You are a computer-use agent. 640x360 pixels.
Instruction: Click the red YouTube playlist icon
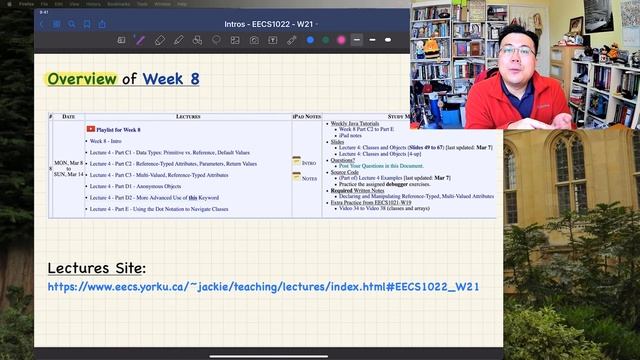[91, 129]
